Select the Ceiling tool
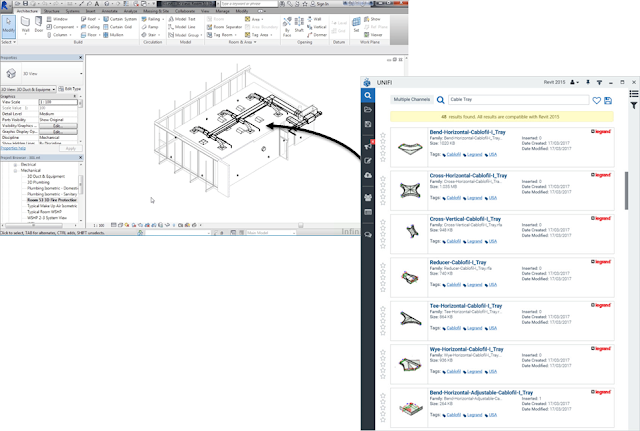 point(90,27)
